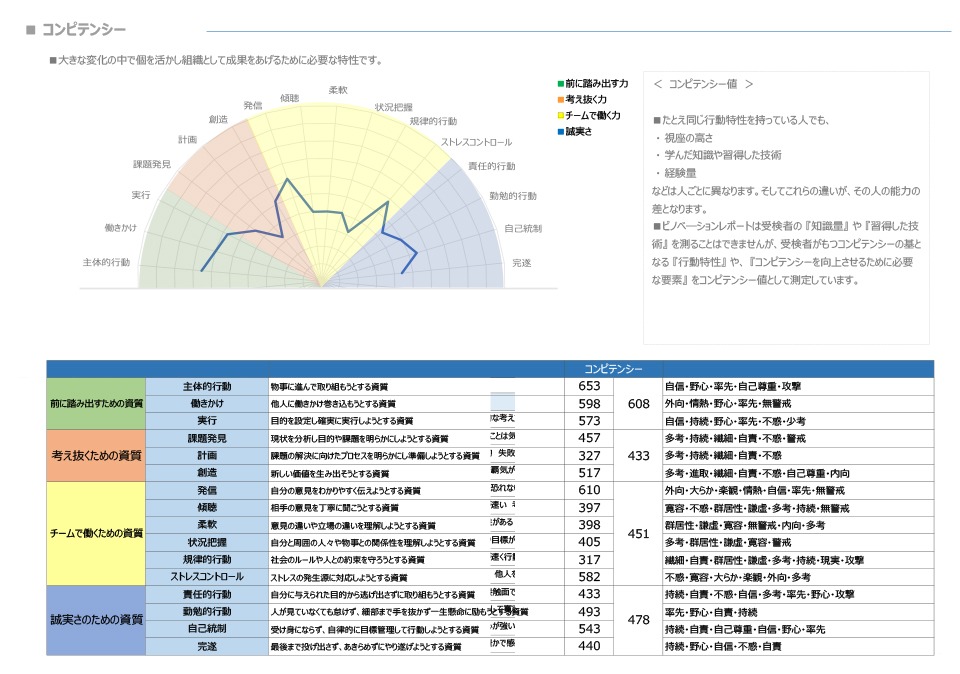This screenshot has height=674, width=960.
Task: Select the 前に踏み出すための資質 category cell
Action: (x=96, y=404)
